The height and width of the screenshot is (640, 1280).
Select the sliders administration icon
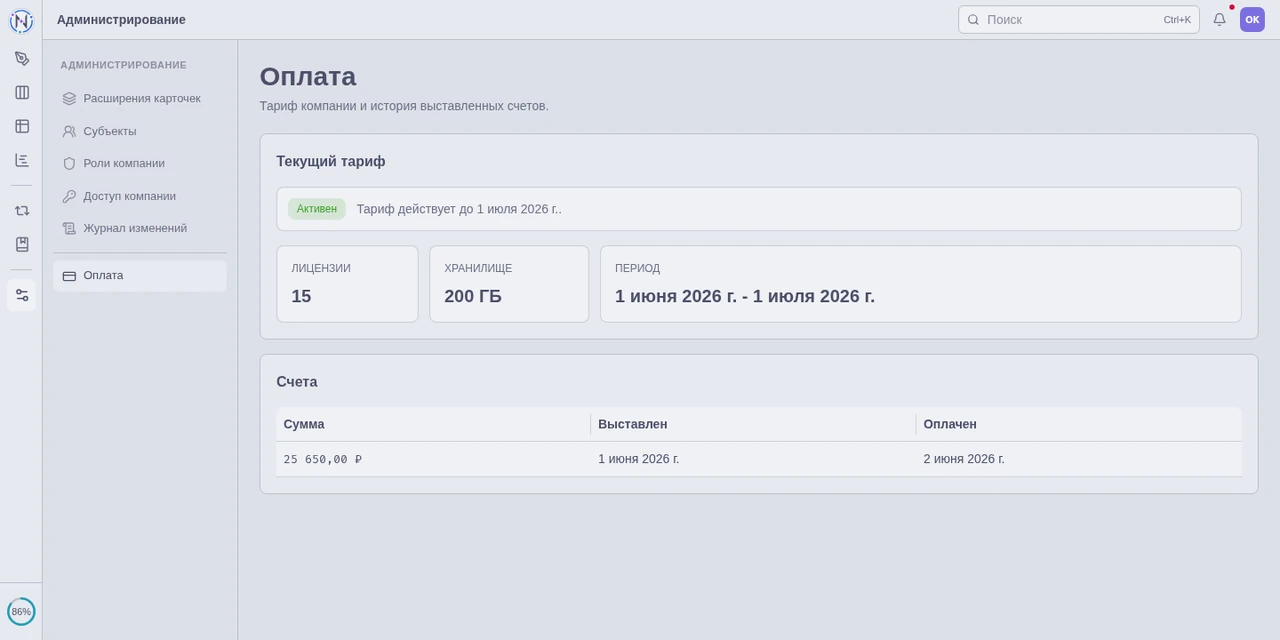coord(22,295)
